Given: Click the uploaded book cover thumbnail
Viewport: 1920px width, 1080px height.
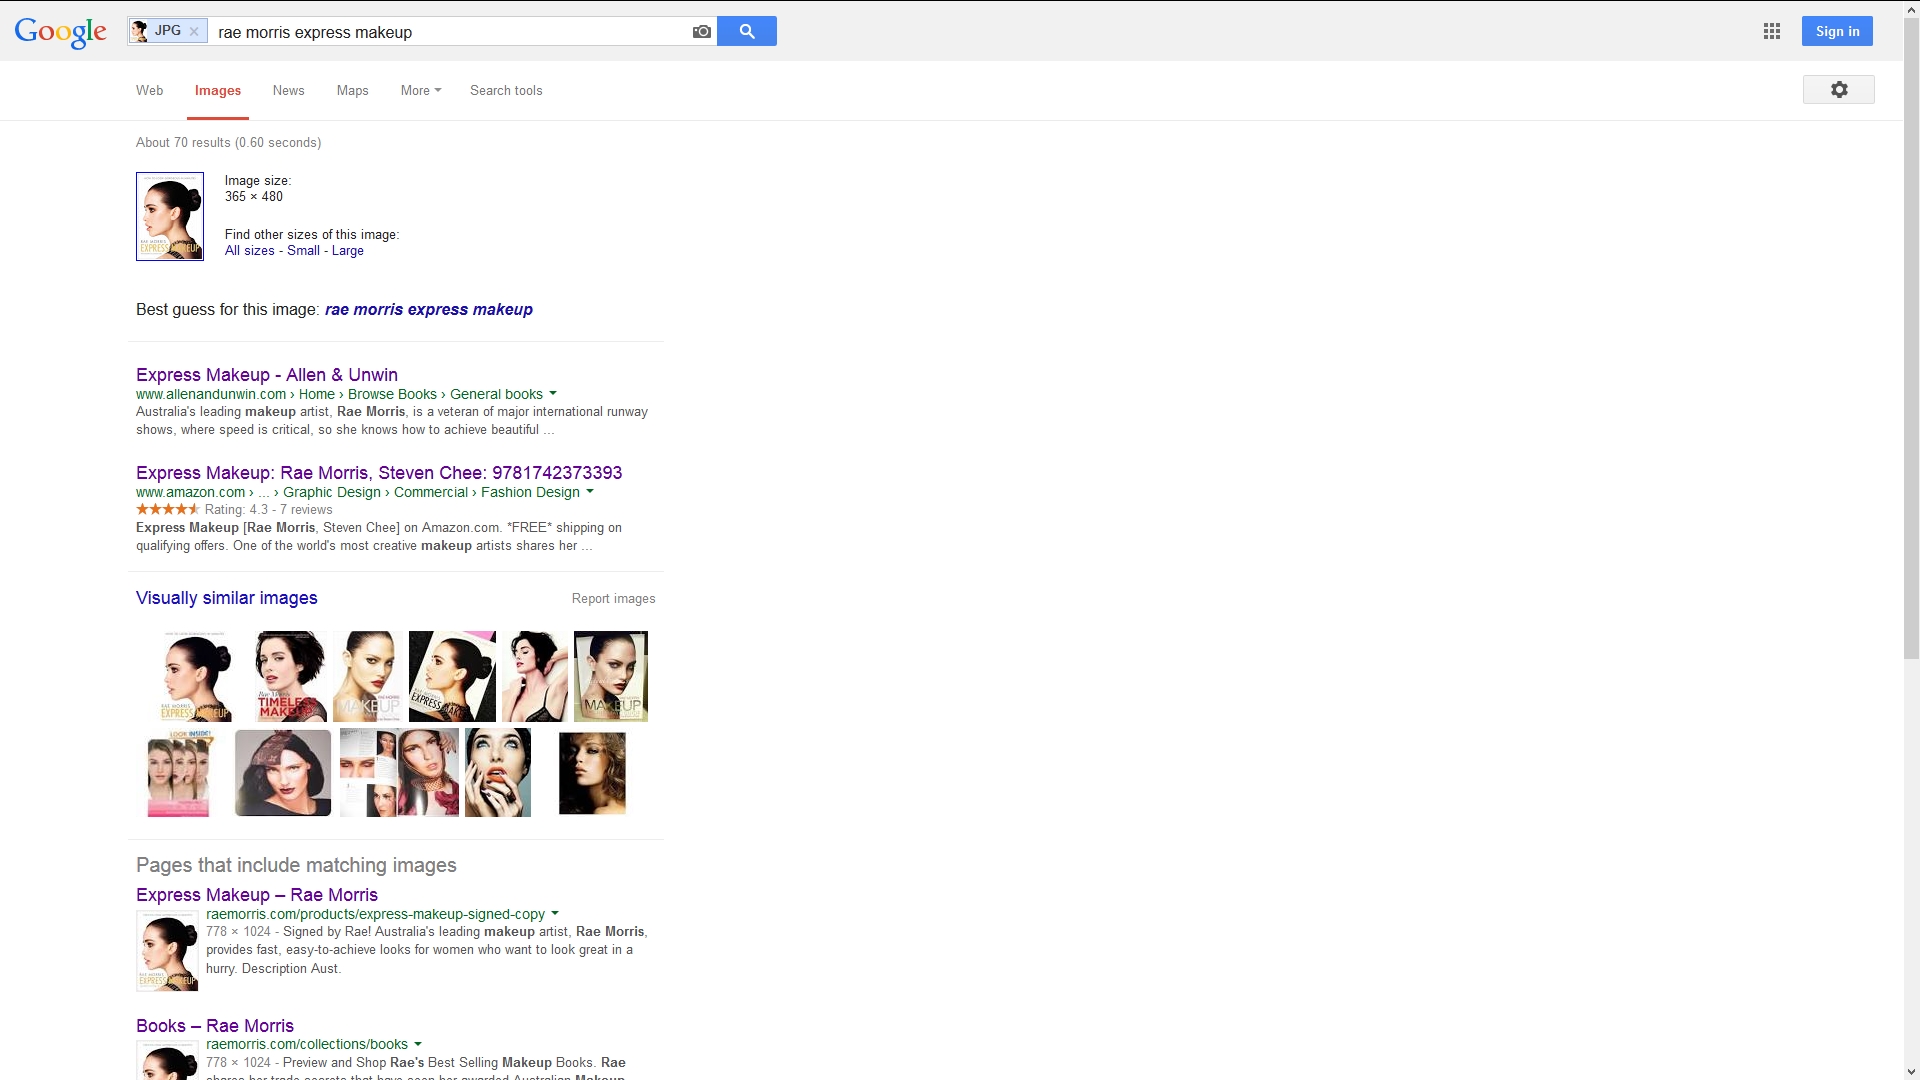Looking at the screenshot, I should pos(170,216).
